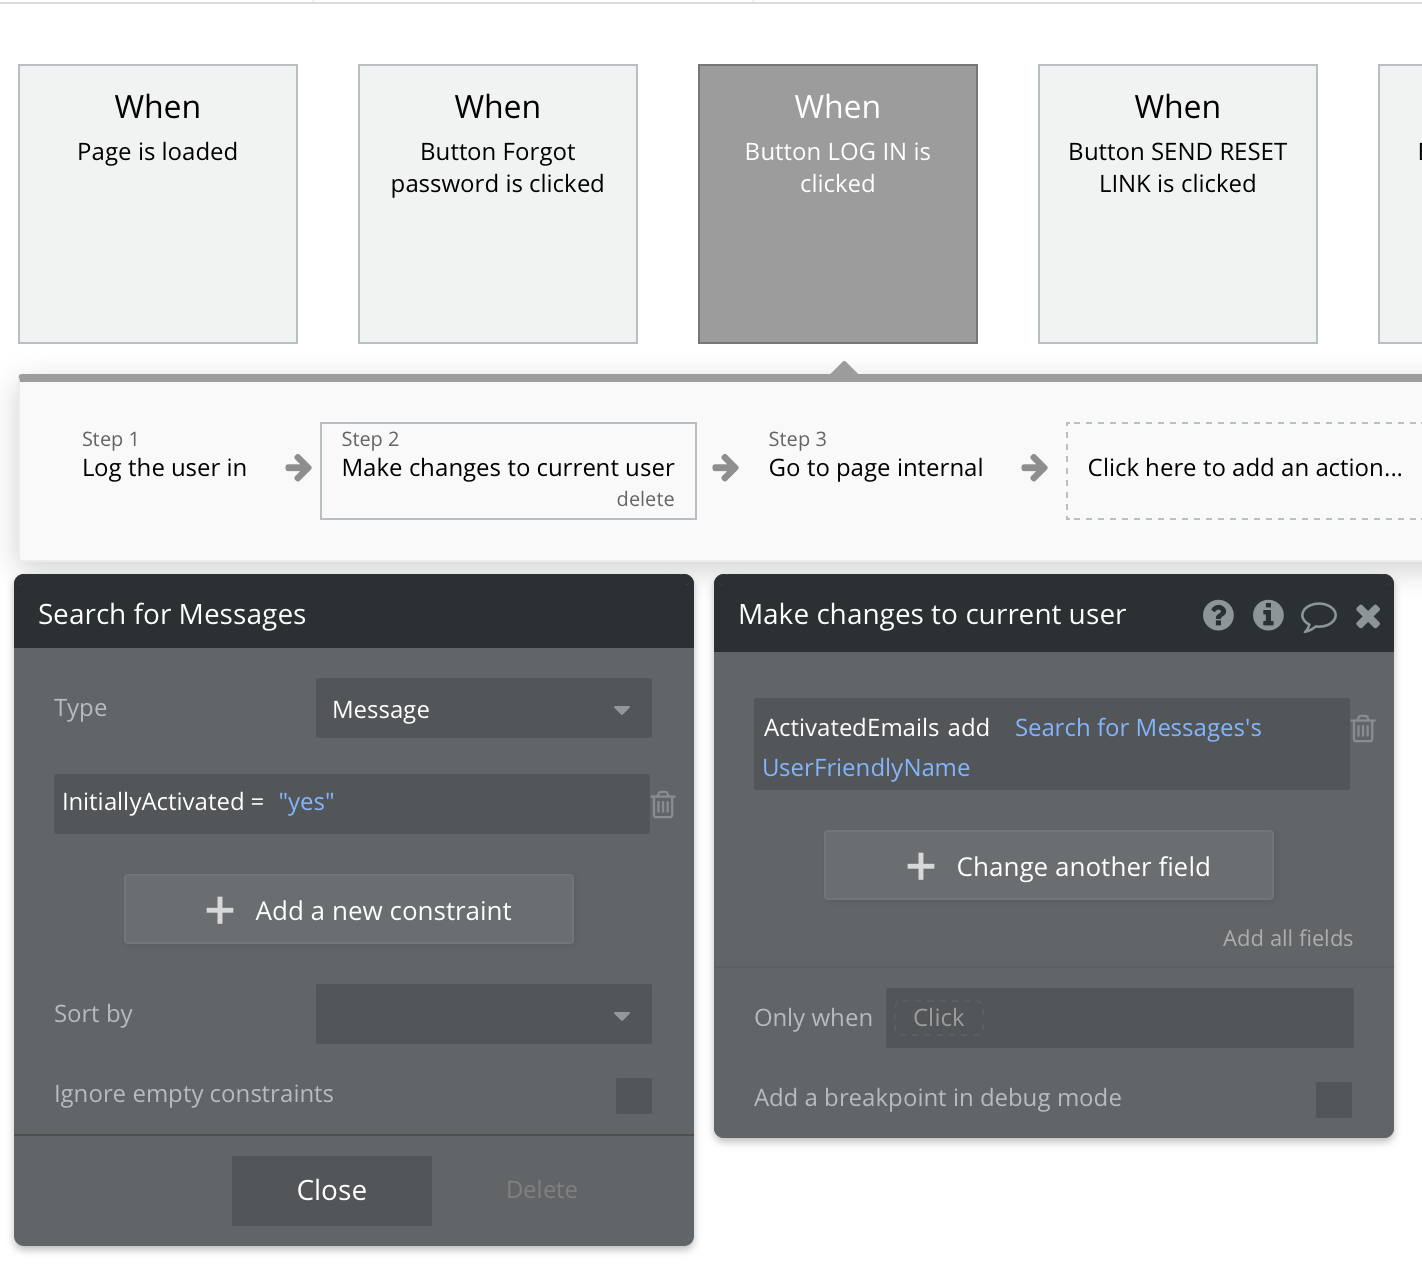The height and width of the screenshot is (1268, 1422).
Task: Click the info icon in Make changes panel
Action: [1268, 615]
